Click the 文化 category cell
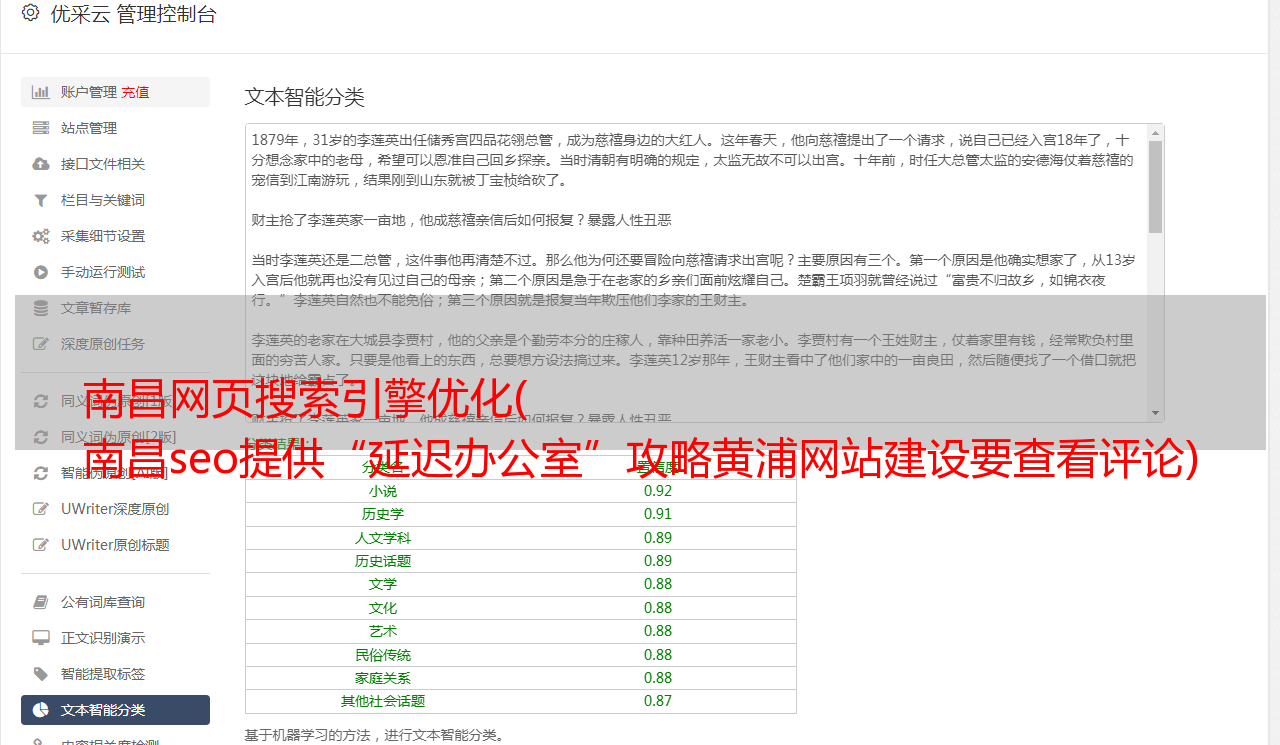The height and width of the screenshot is (745, 1280). [383, 608]
